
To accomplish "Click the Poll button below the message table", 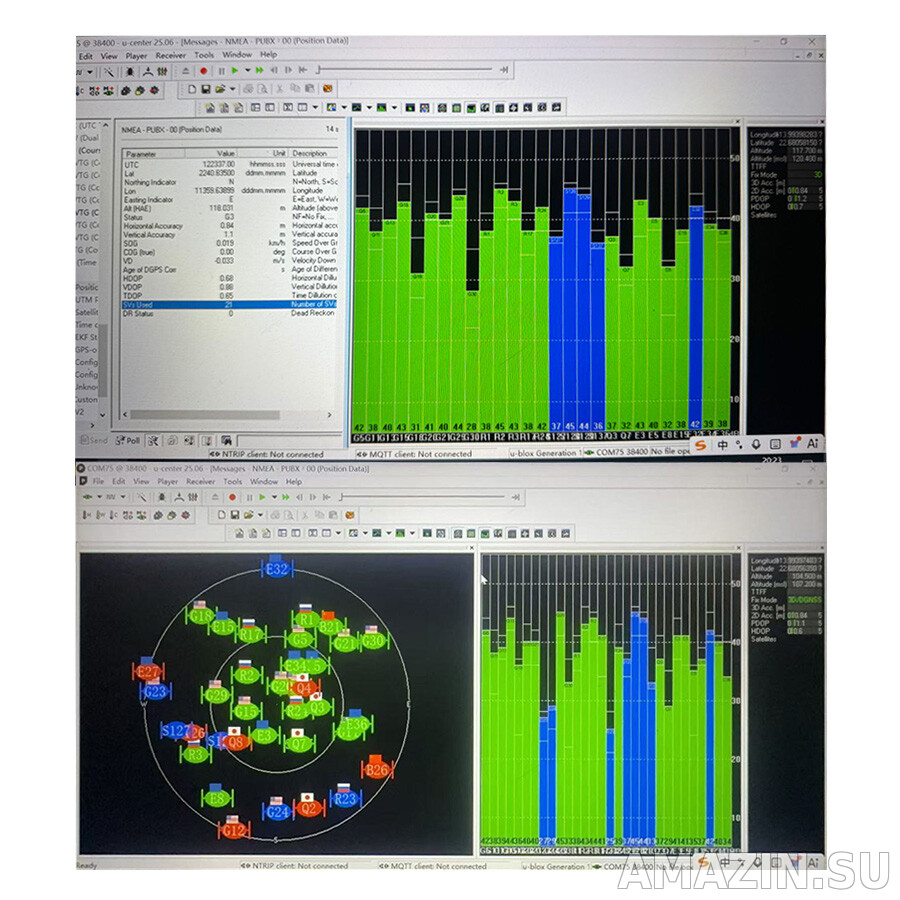I will point(128,440).
